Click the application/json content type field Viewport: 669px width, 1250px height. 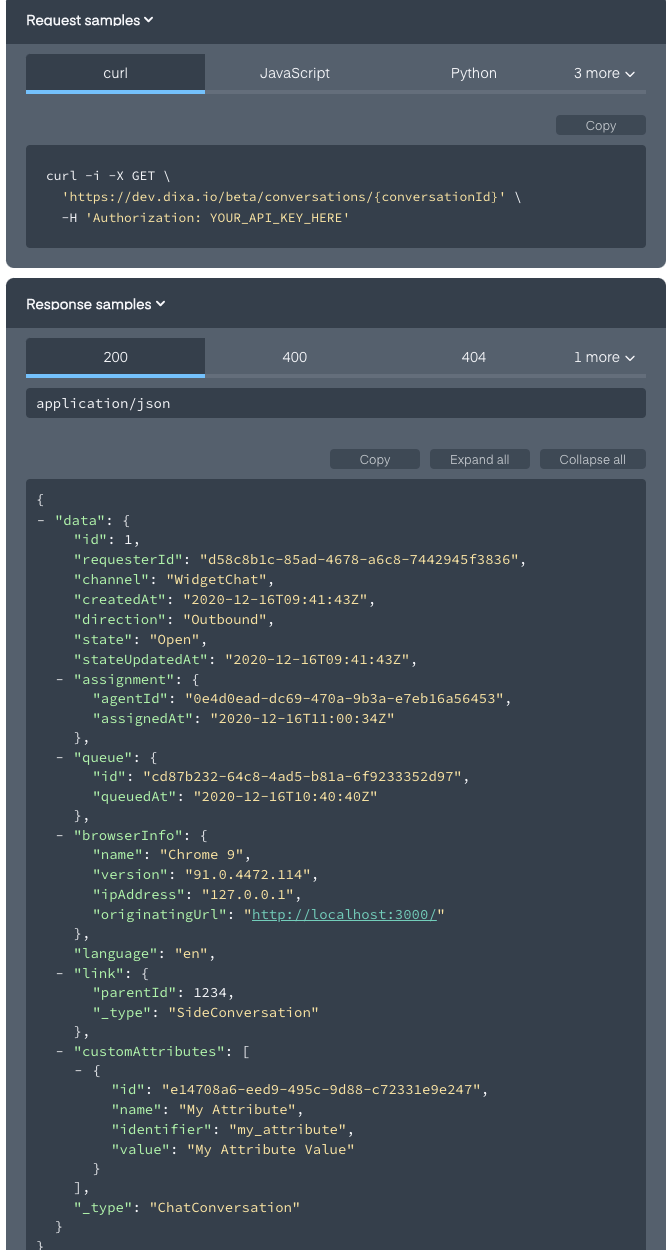tap(336, 403)
